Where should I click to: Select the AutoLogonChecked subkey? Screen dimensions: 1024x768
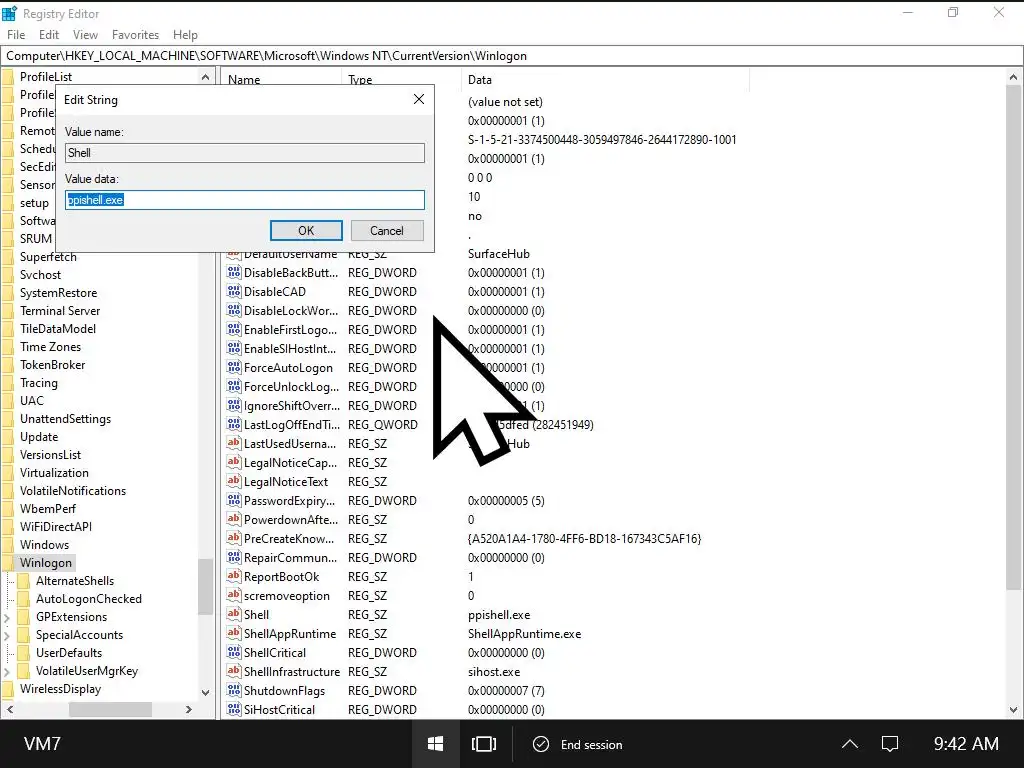(89, 598)
